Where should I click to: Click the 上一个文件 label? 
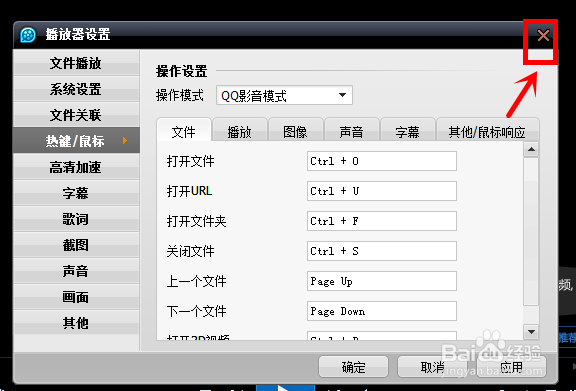click(x=196, y=282)
